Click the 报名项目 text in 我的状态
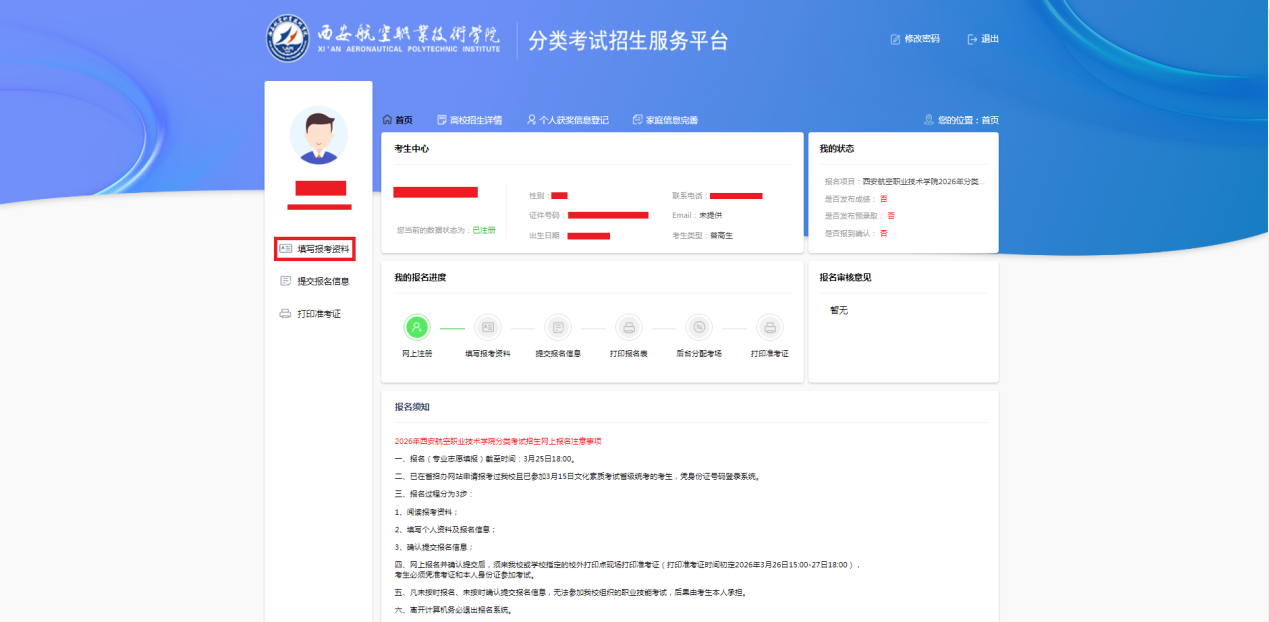This screenshot has width=1270, height=622. [x=905, y=182]
